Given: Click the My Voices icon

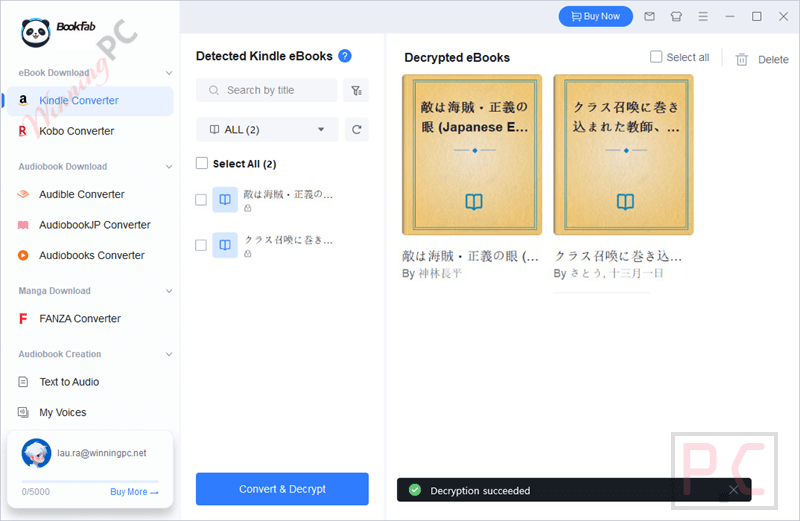Looking at the screenshot, I should click(23, 412).
